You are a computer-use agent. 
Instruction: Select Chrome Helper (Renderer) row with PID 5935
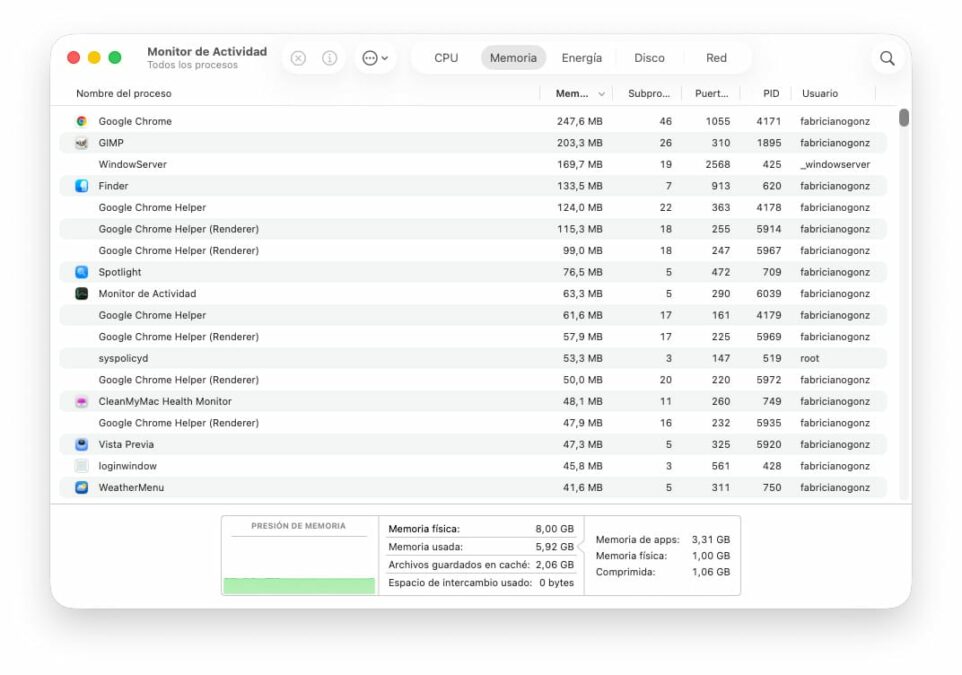click(473, 423)
